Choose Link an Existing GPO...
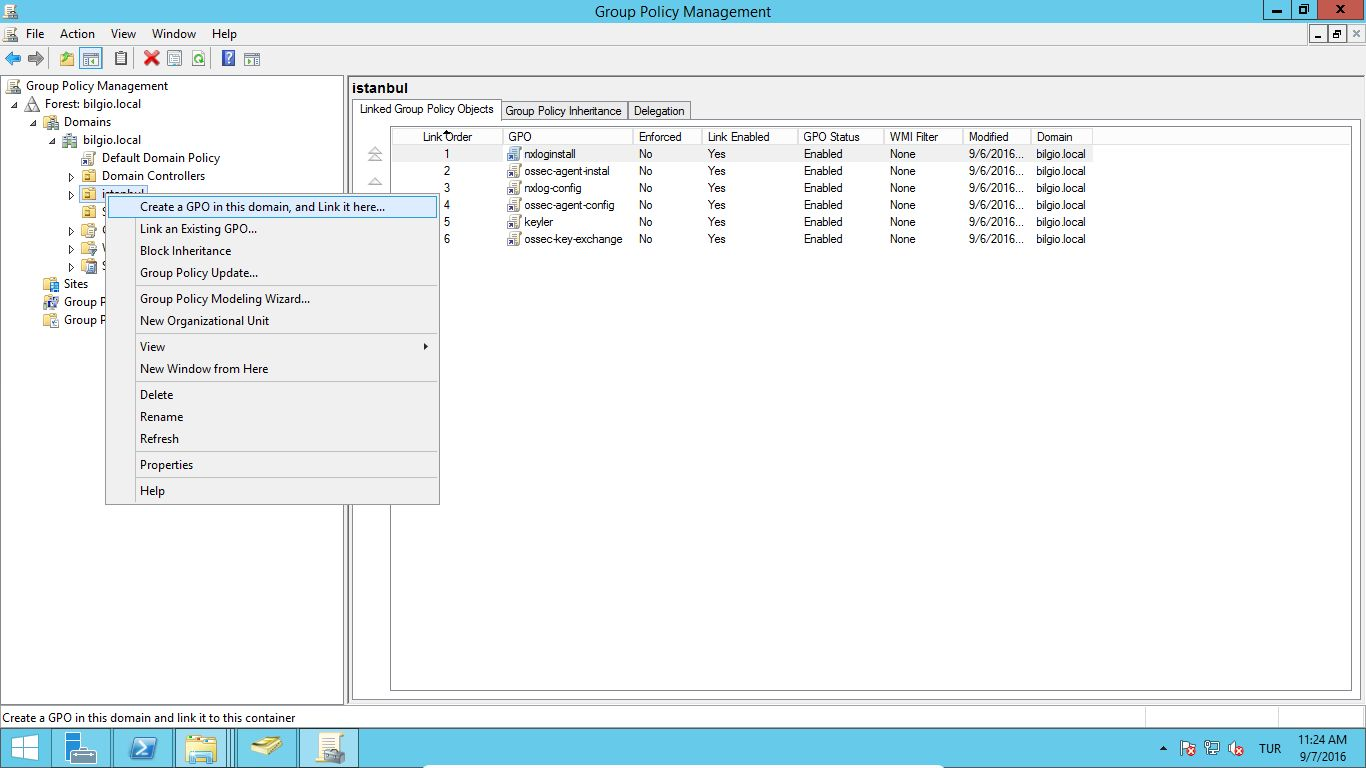 [272, 229]
